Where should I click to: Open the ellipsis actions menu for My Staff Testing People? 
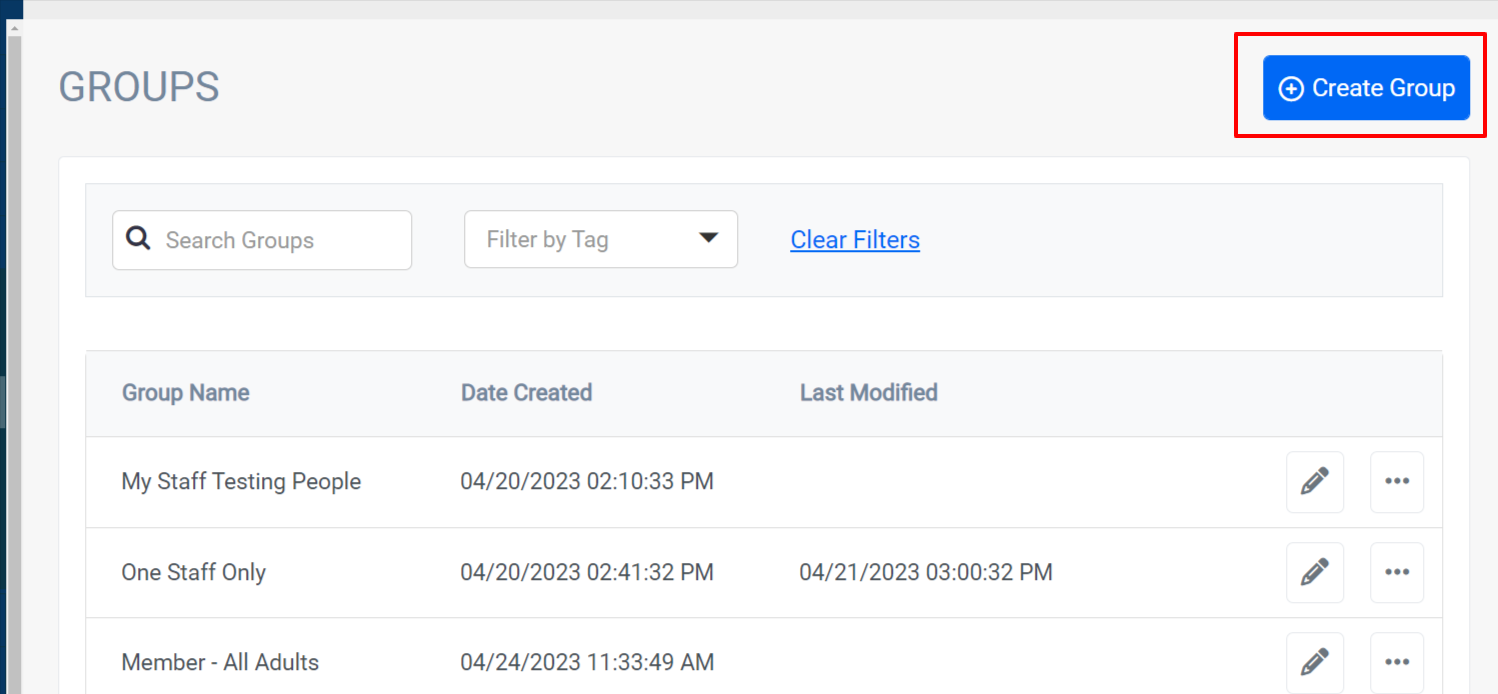(1396, 482)
